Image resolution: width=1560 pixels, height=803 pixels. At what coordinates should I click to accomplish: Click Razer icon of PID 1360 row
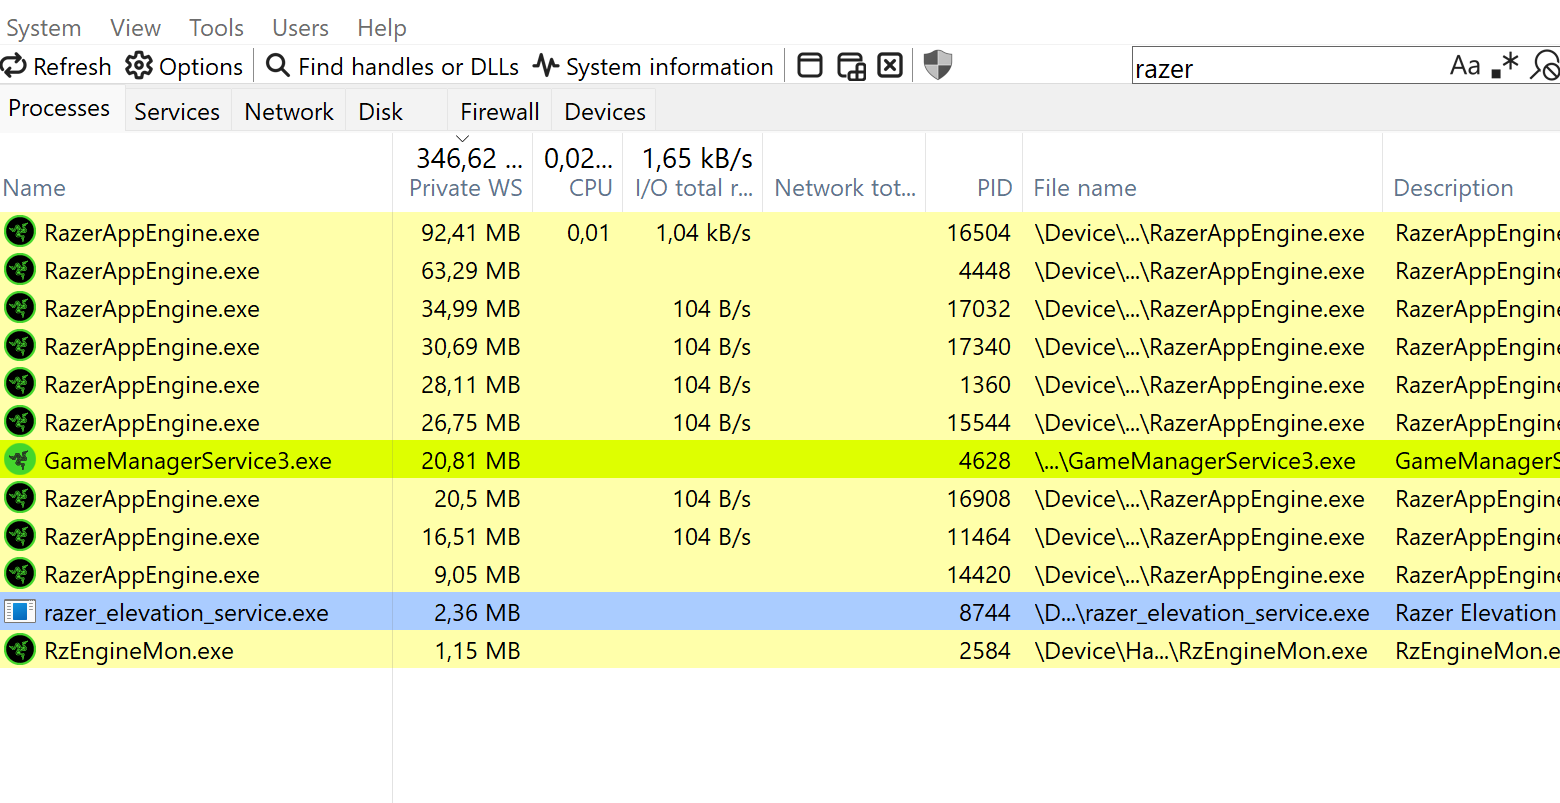point(20,384)
